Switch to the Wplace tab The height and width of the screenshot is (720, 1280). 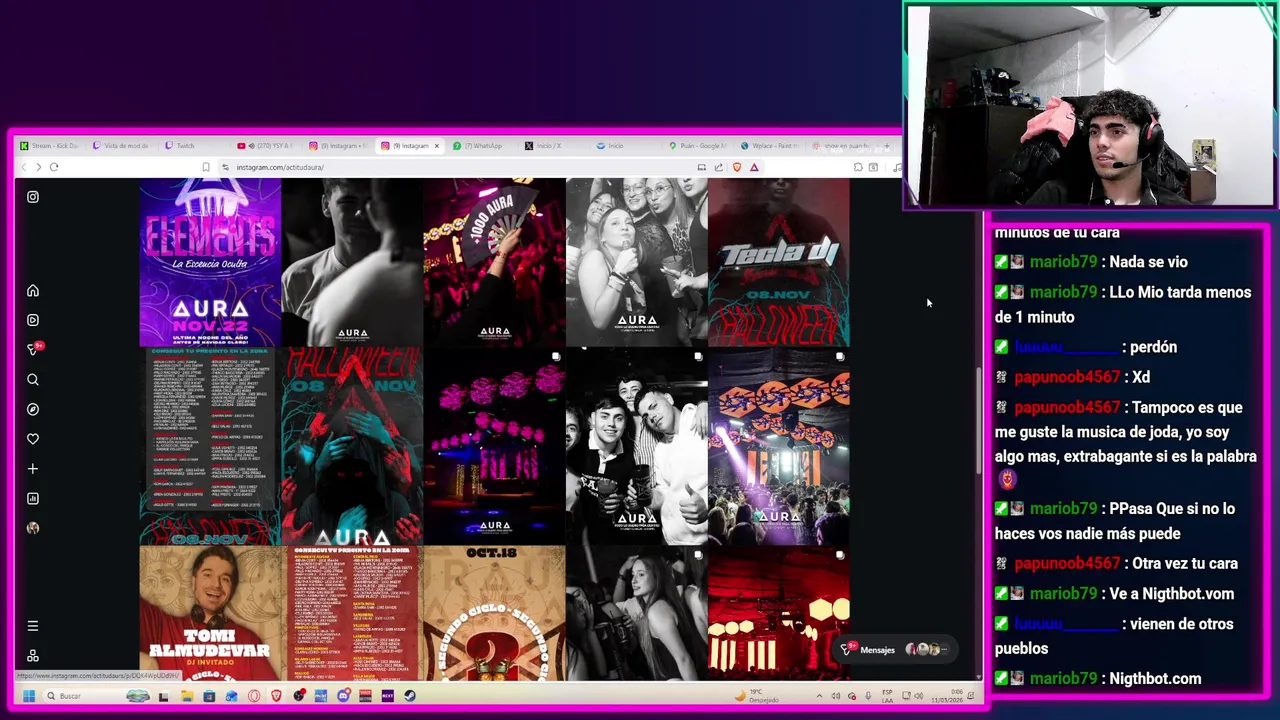click(770, 146)
